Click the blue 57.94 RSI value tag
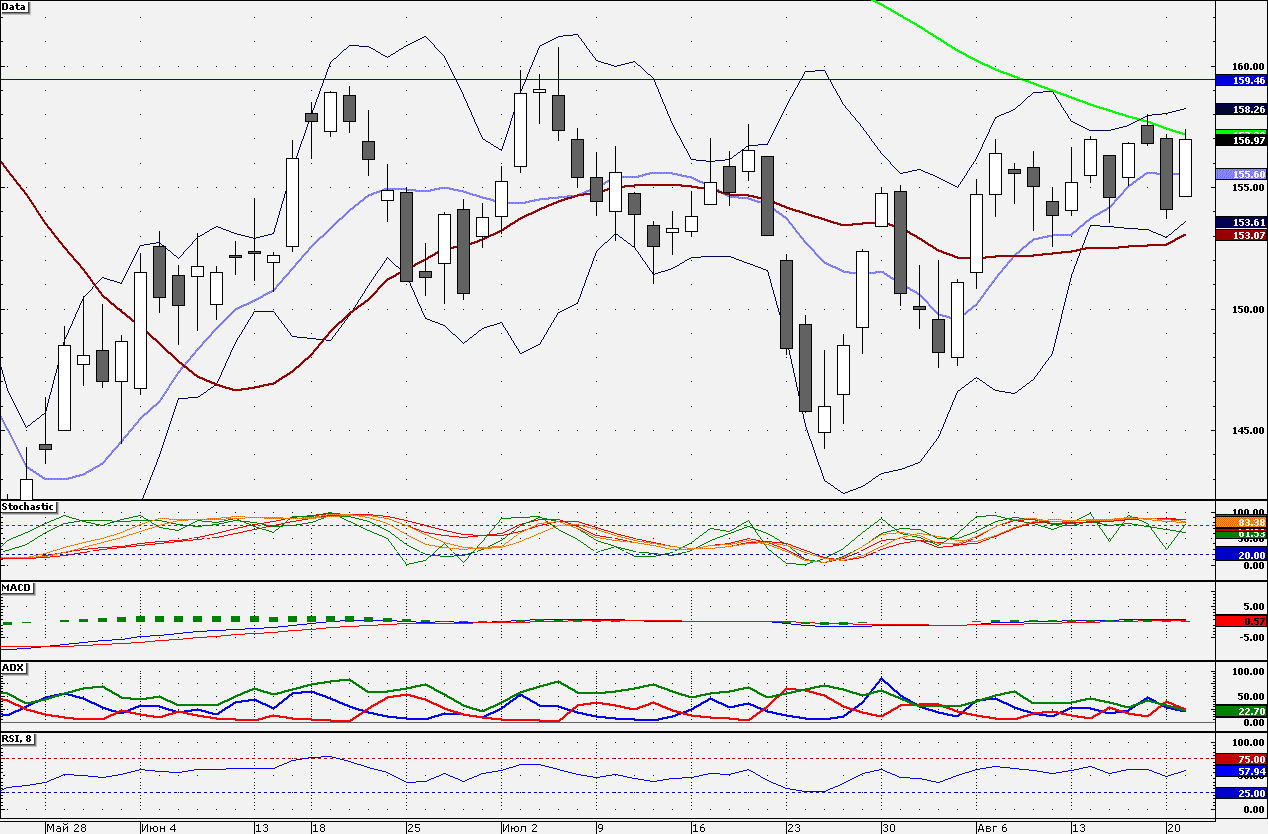Viewport: 1268px width, 834px height. click(x=1239, y=772)
